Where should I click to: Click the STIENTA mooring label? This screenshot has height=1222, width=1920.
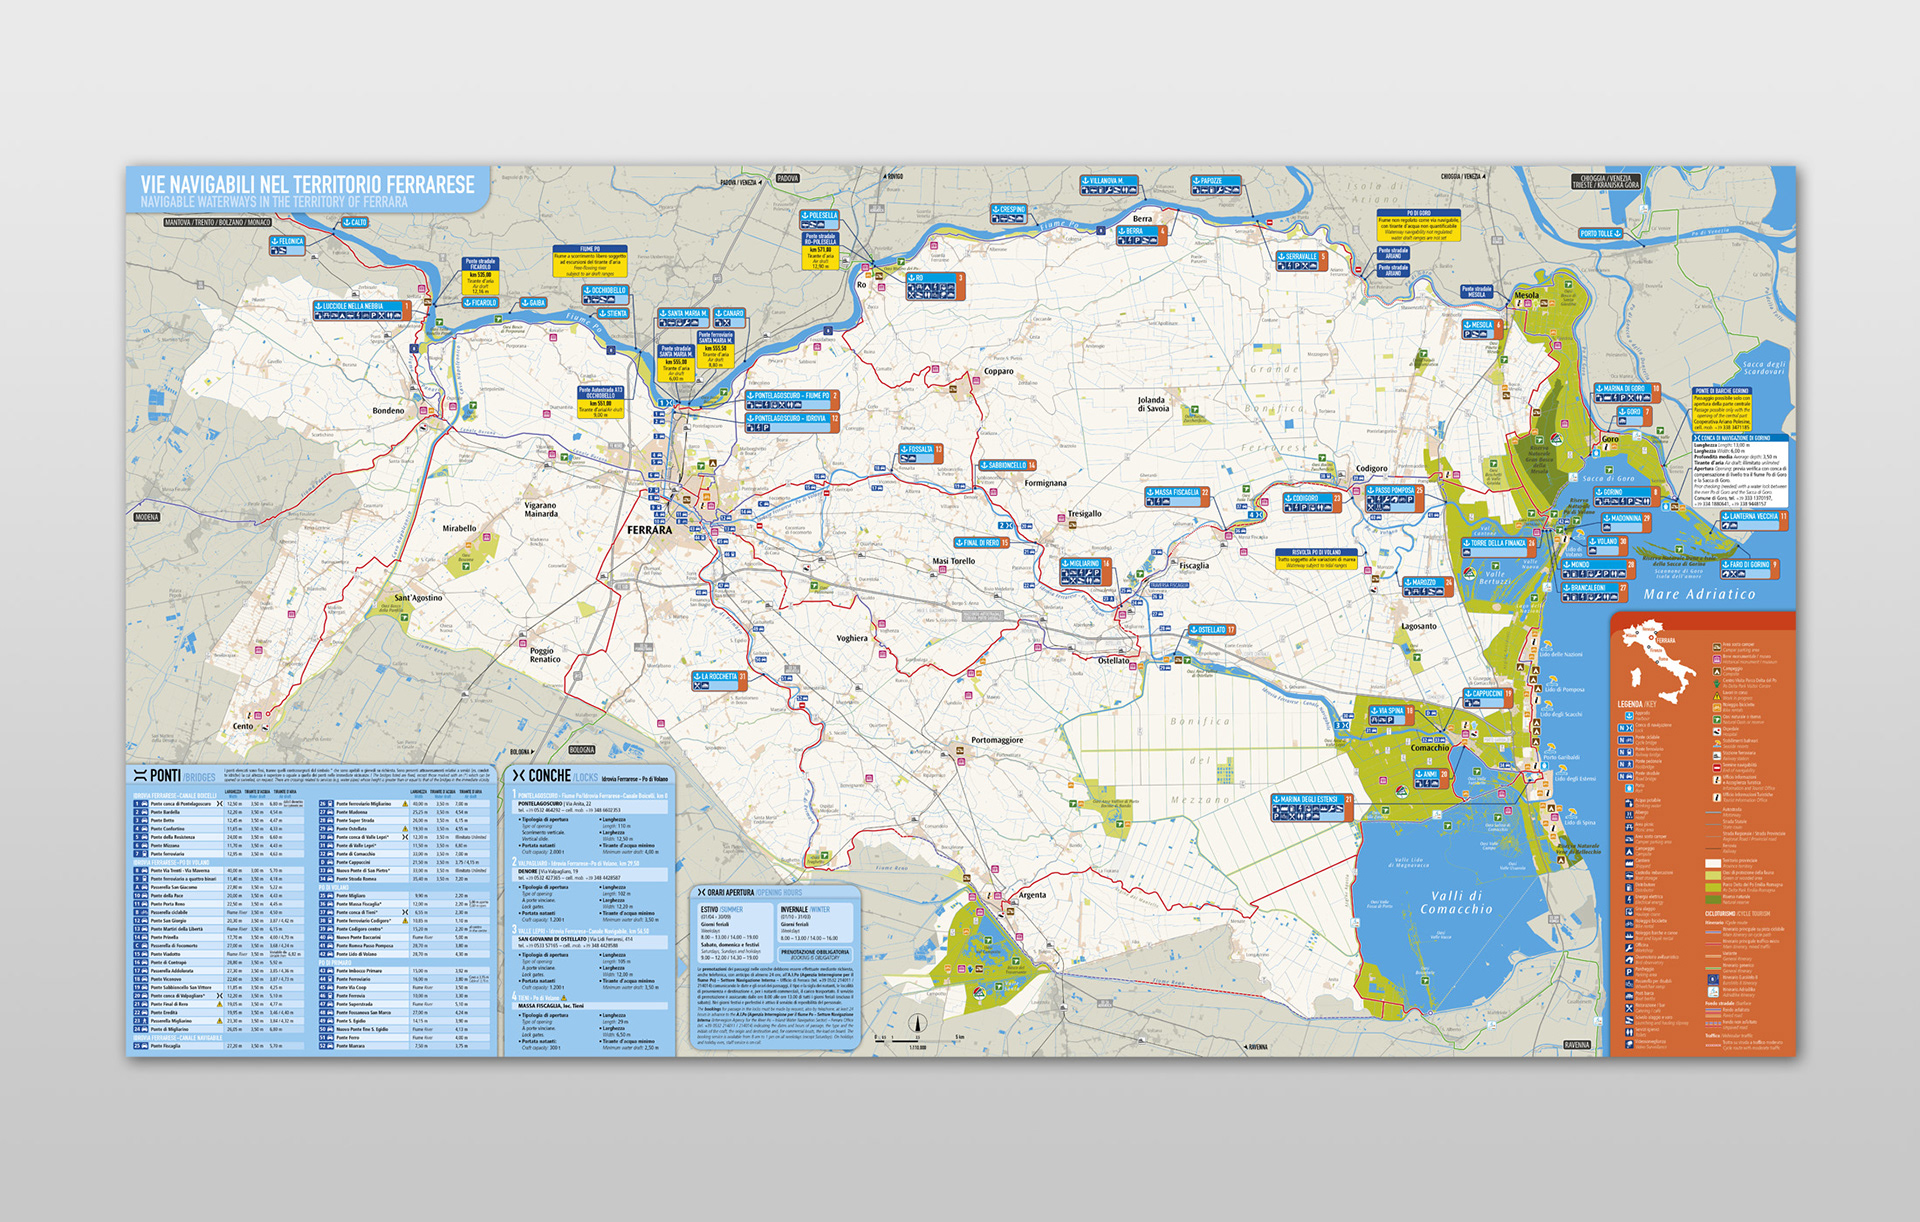(612, 314)
